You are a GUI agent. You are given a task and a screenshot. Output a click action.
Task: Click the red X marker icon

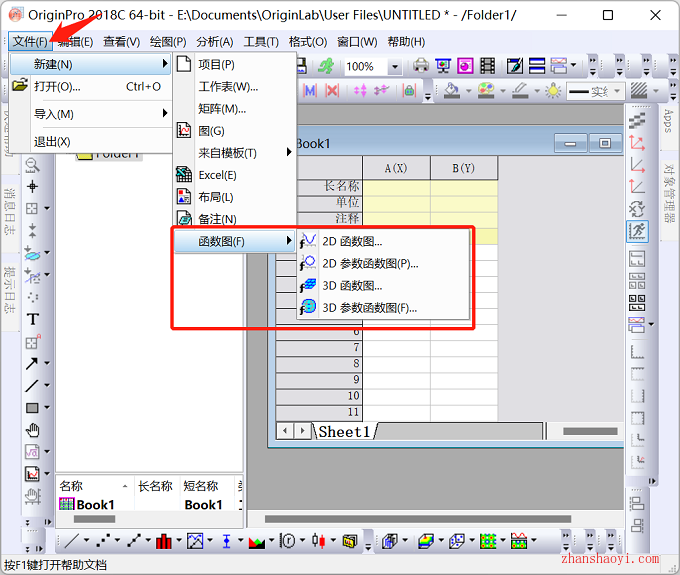point(332,90)
